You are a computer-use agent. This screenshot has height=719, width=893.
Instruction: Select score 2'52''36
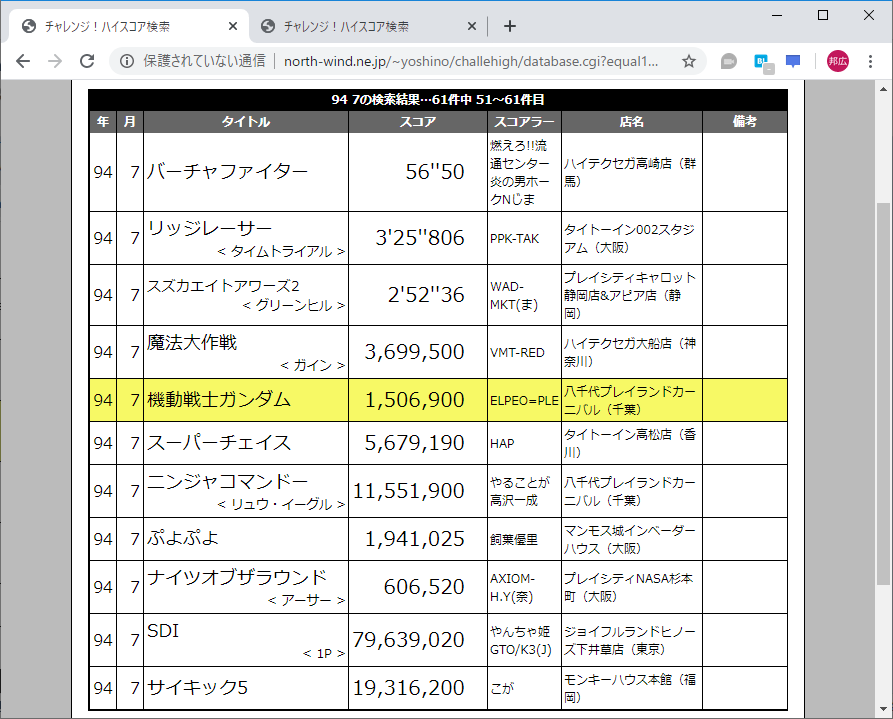(x=426, y=295)
